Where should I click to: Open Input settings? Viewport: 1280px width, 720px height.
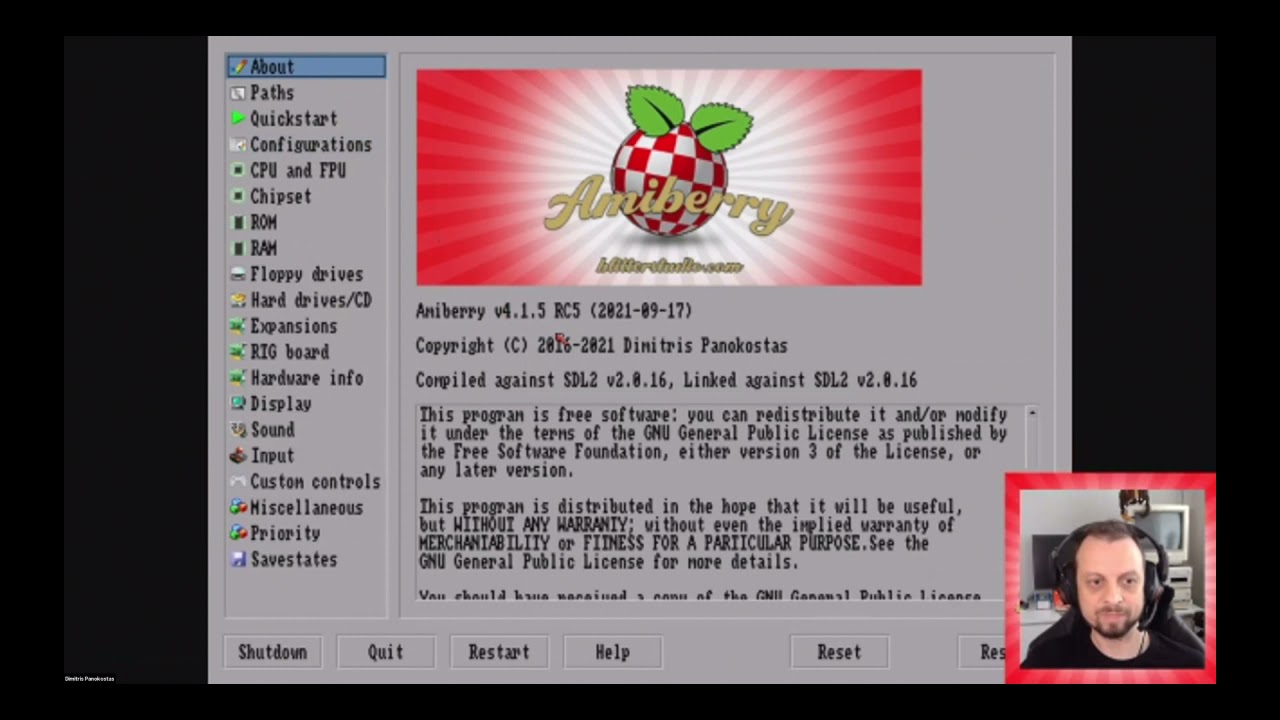306,456
